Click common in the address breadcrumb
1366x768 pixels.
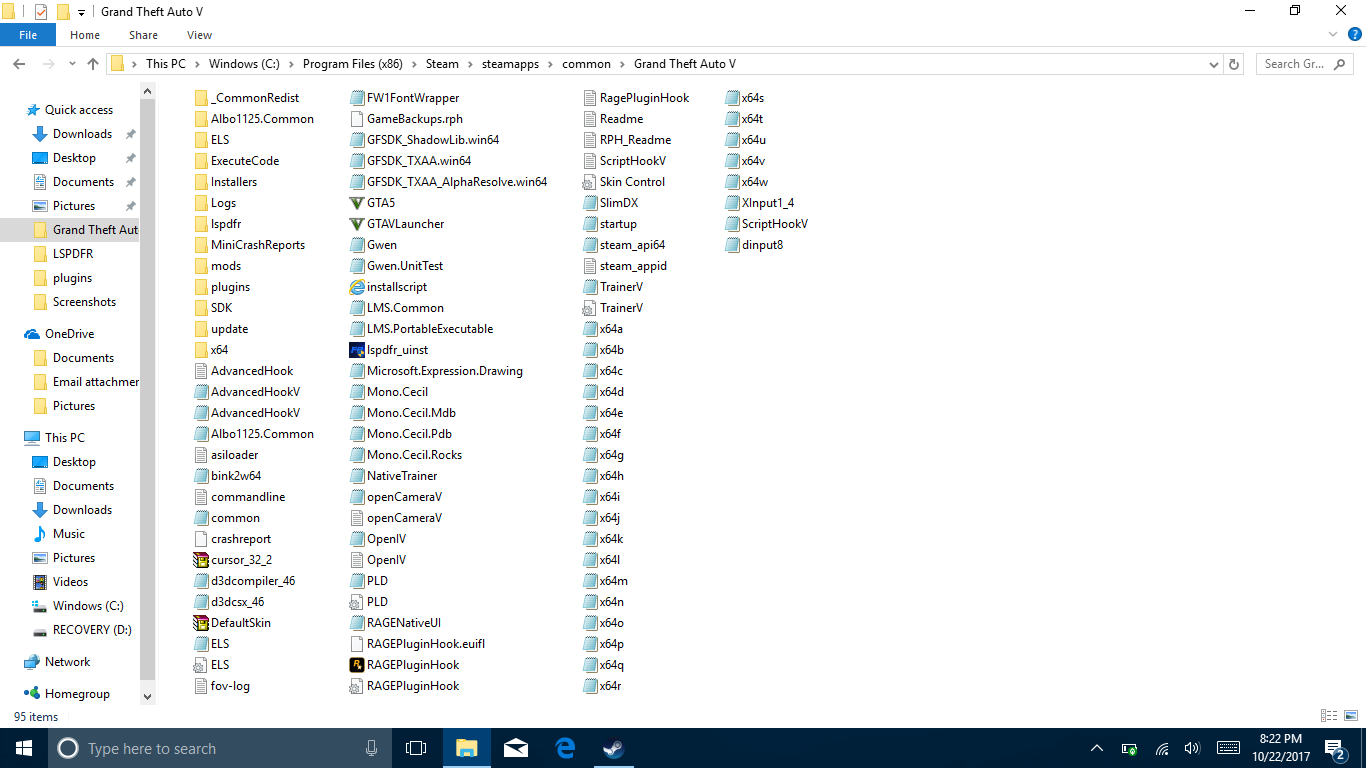586,64
